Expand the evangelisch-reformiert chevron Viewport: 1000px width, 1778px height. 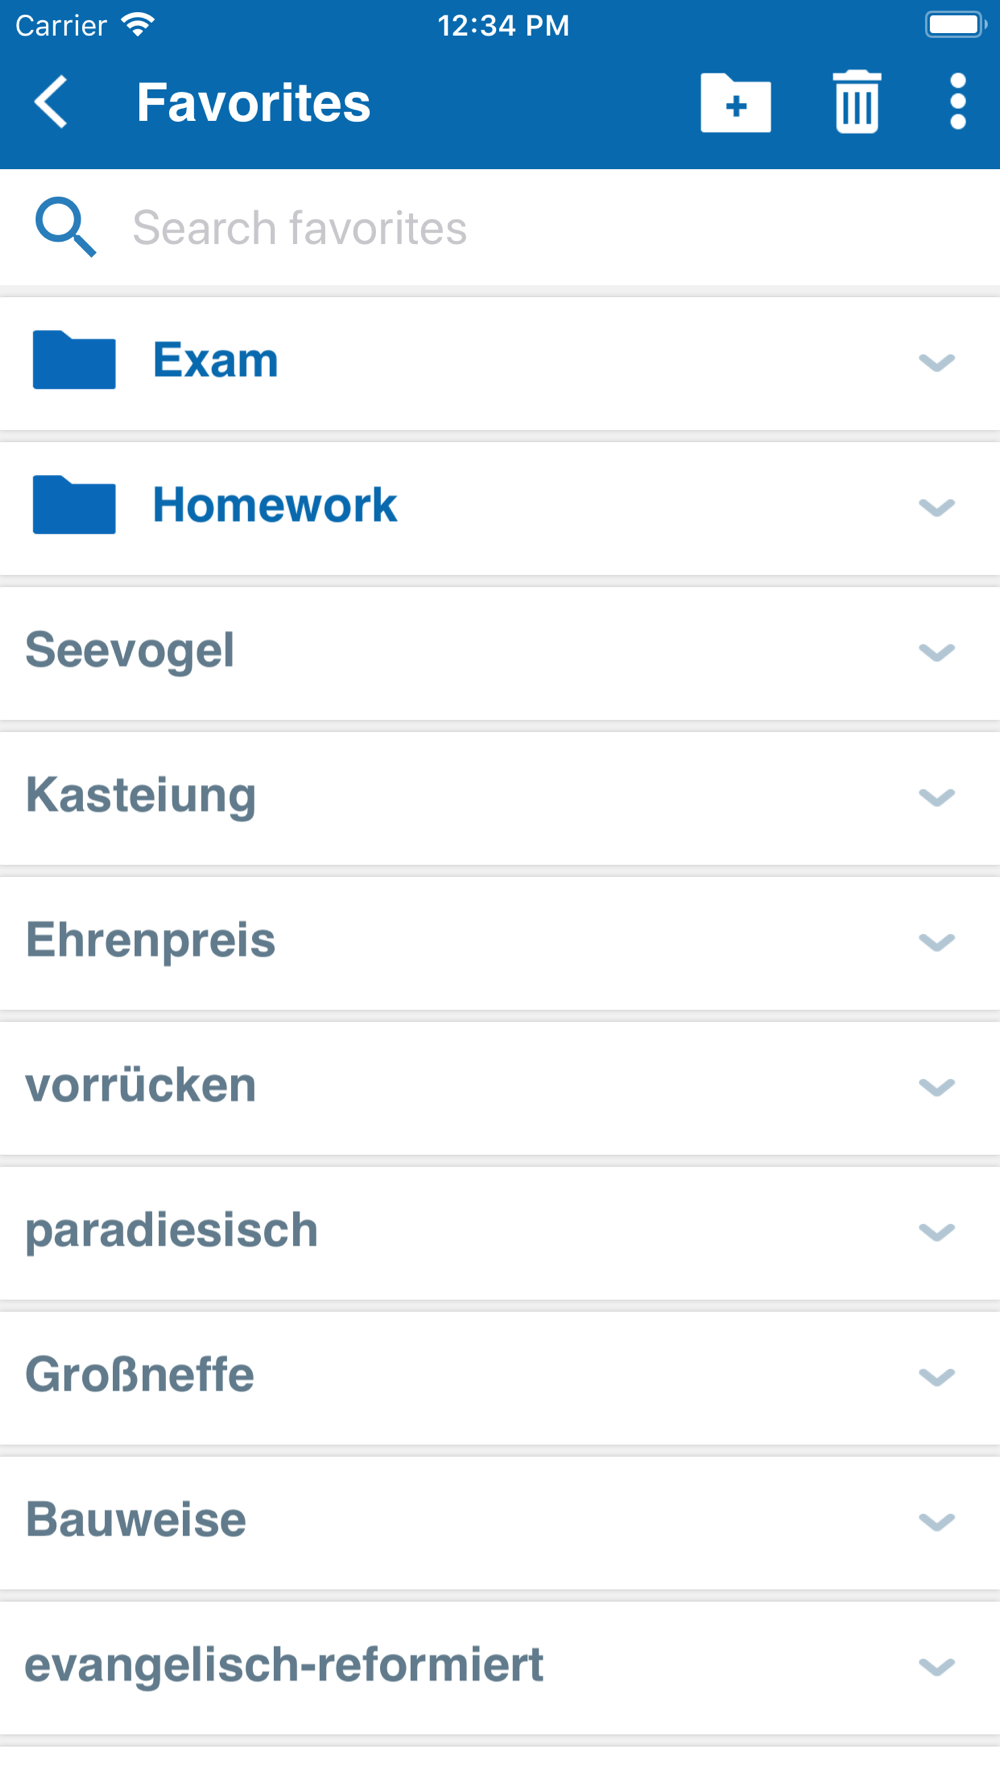tap(937, 1667)
